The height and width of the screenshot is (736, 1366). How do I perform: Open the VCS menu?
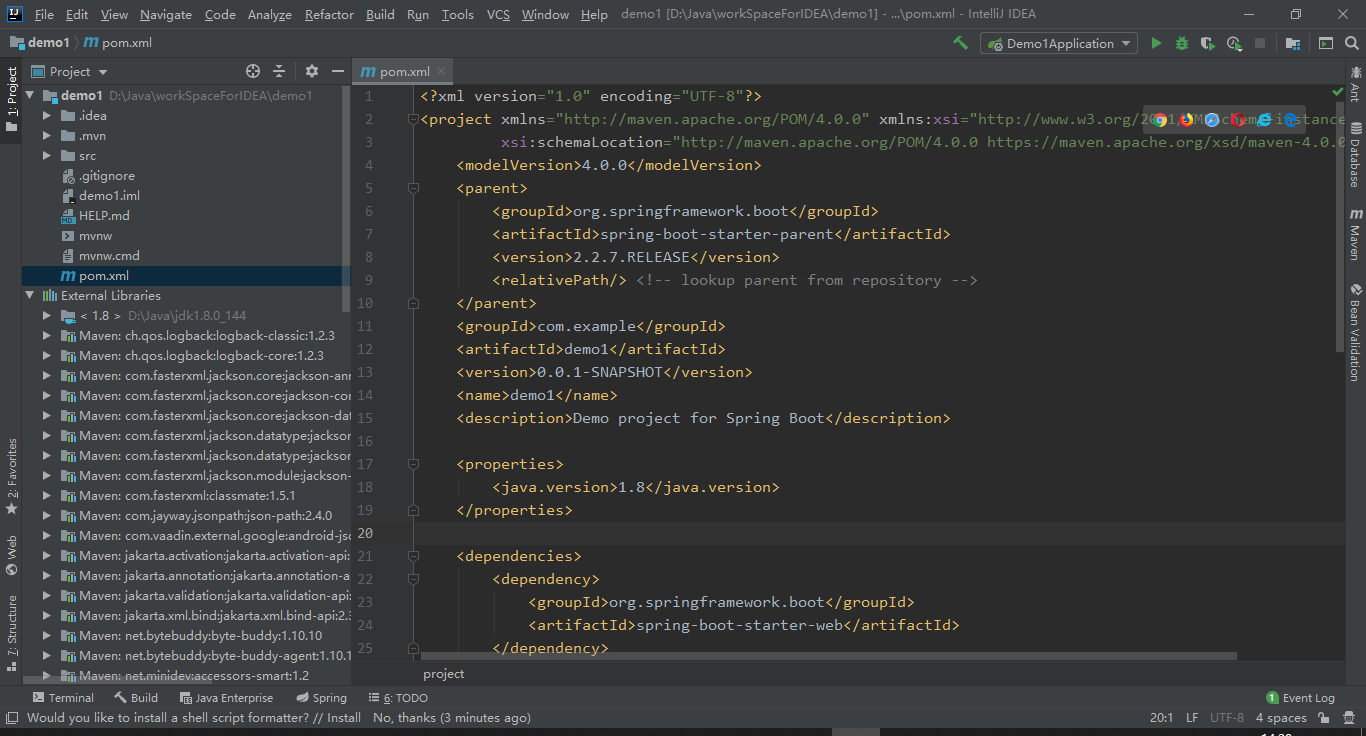tap(498, 14)
